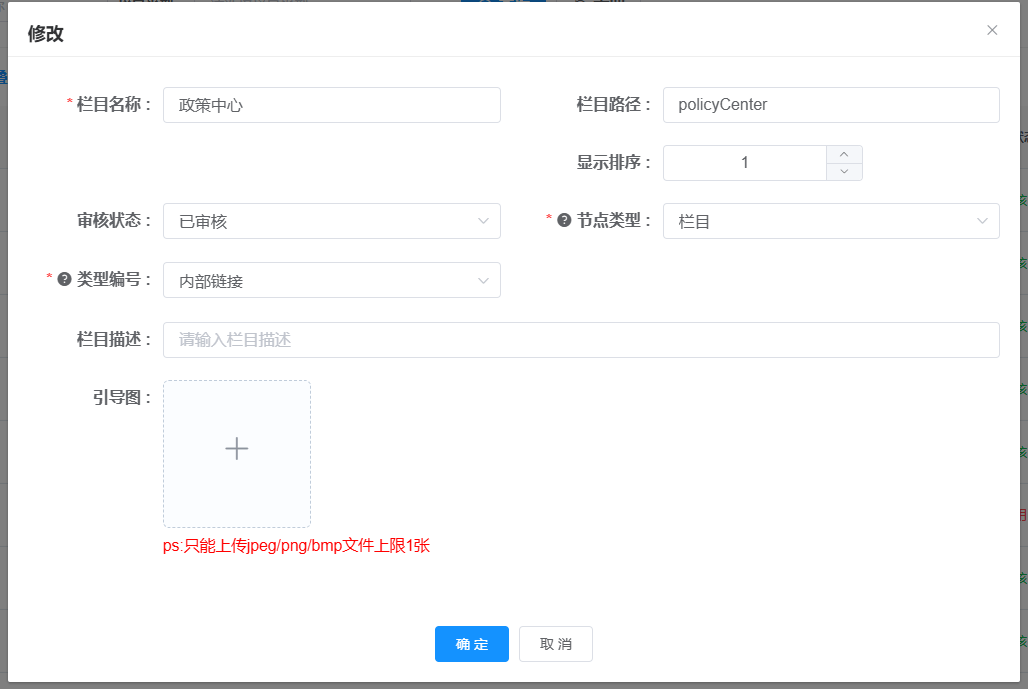The width and height of the screenshot is (1028, 689).
Task: Open the 审核状态 dropdown showing 已审核
Action: click(330, 221)
